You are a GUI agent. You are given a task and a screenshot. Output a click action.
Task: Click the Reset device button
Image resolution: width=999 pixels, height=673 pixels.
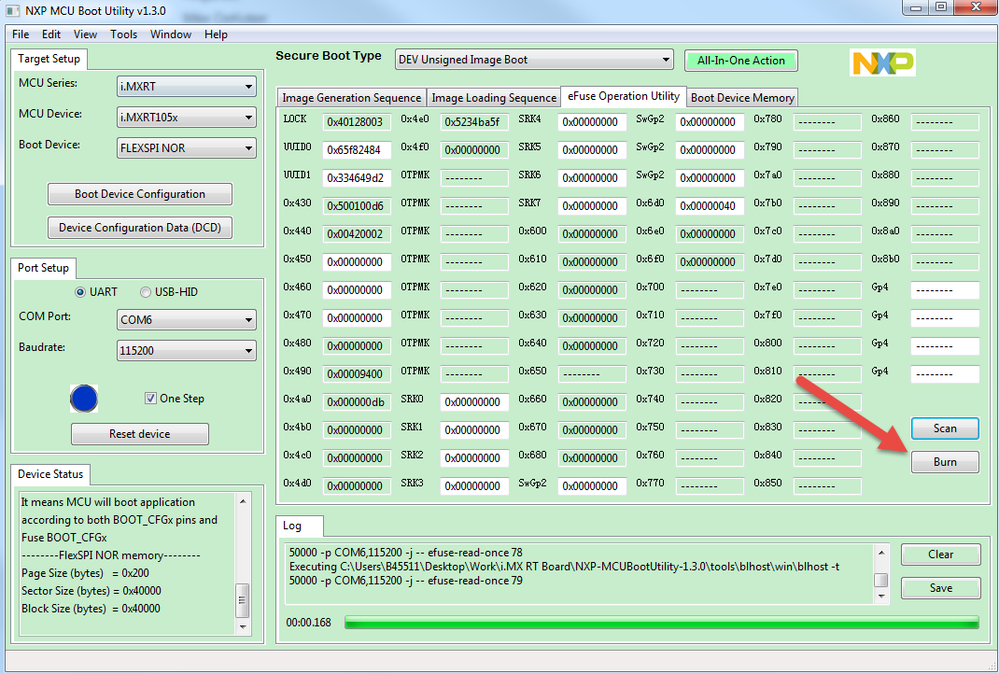140,434
